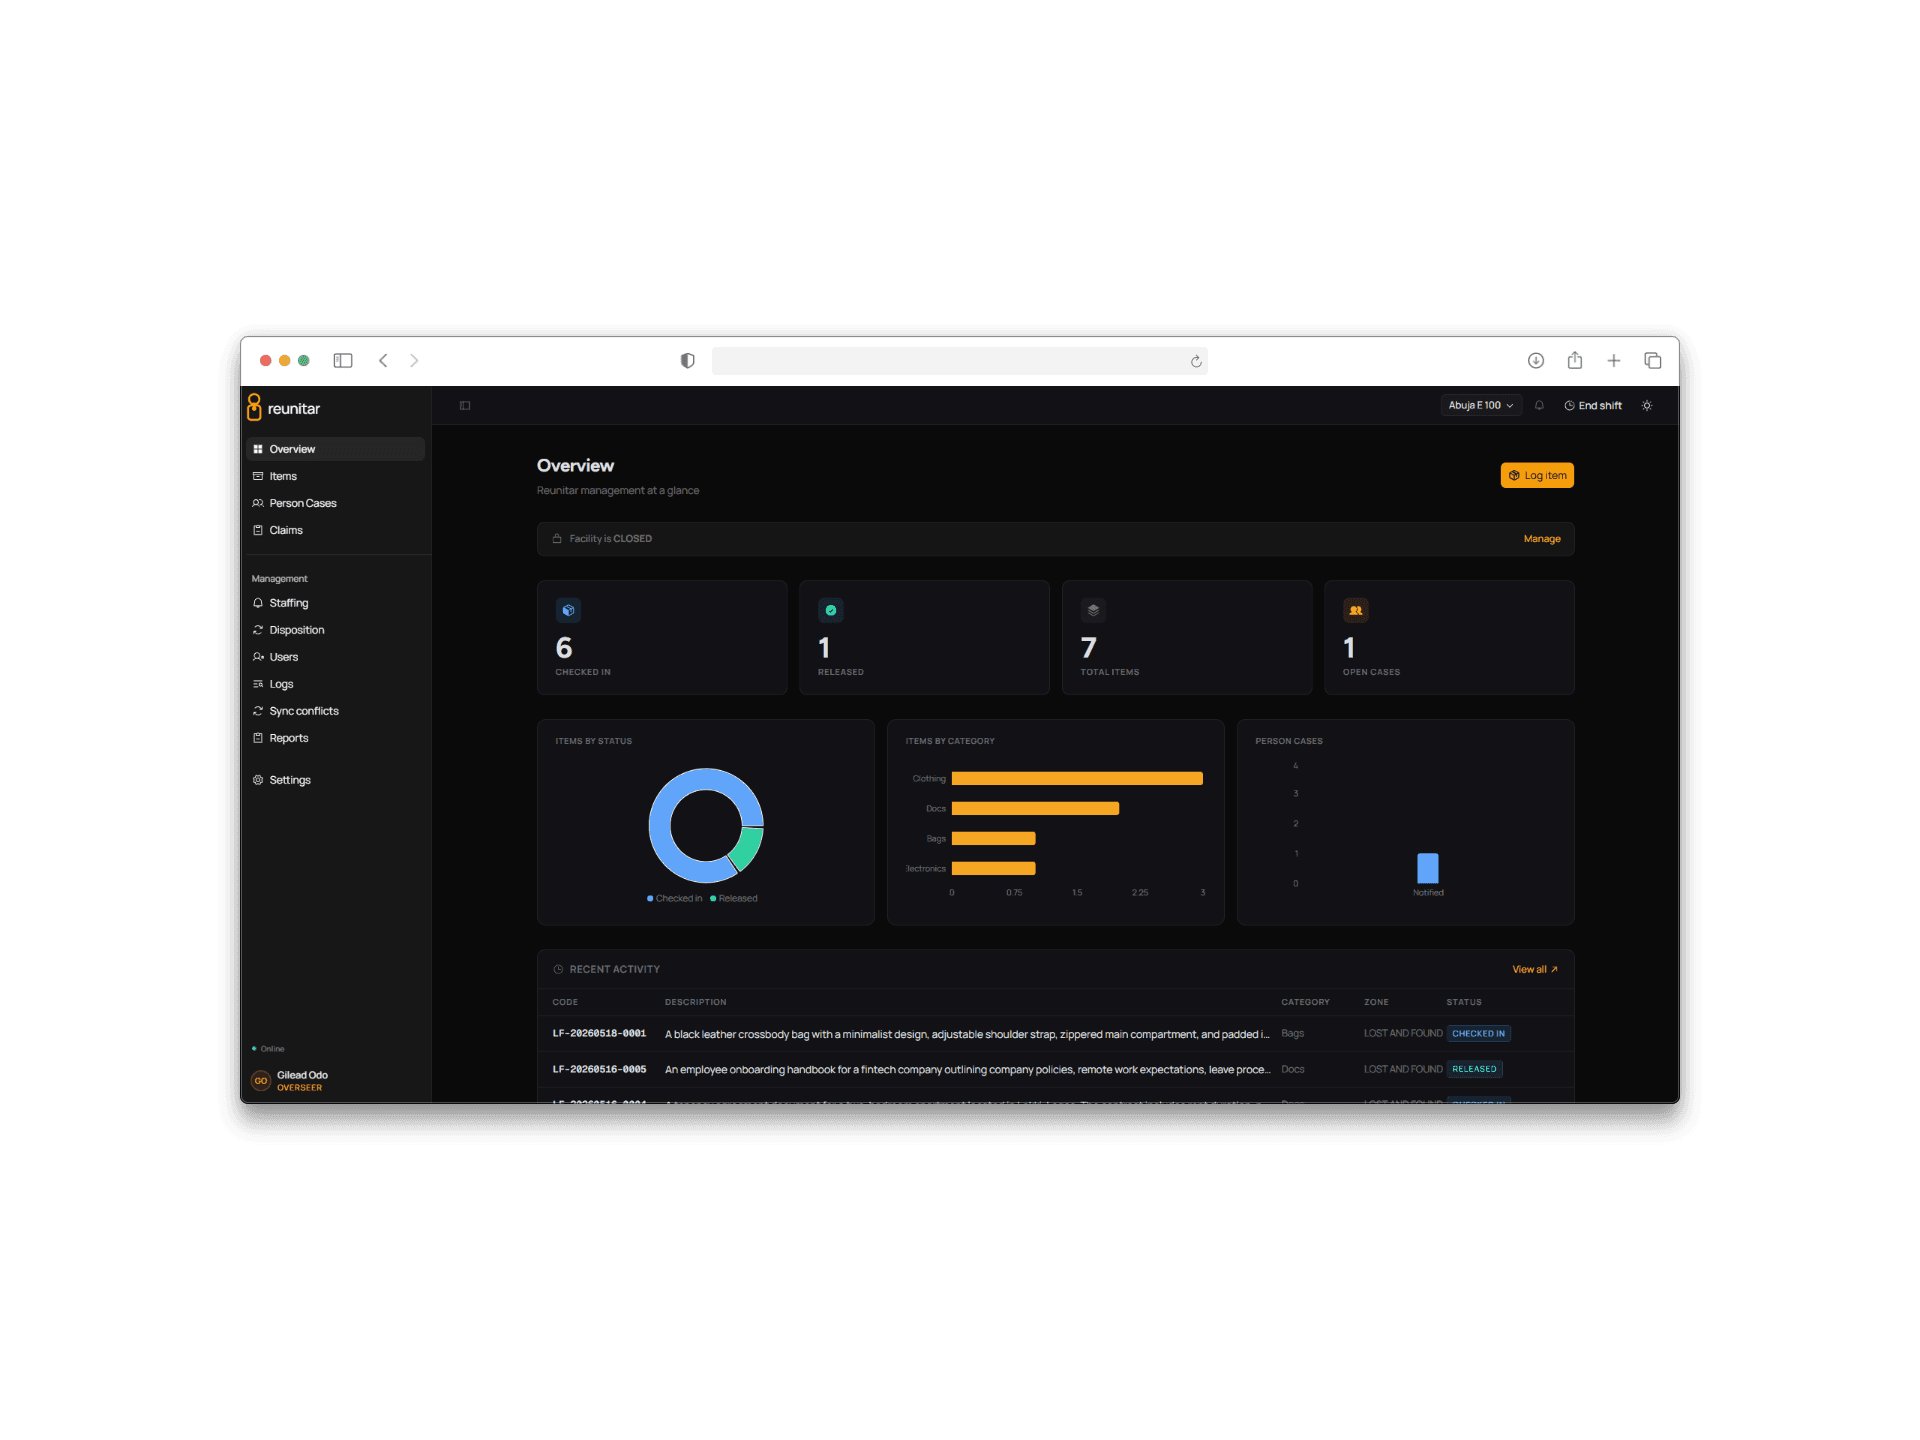Click the Released card check icon
1920x1440 pixels.
831,610
